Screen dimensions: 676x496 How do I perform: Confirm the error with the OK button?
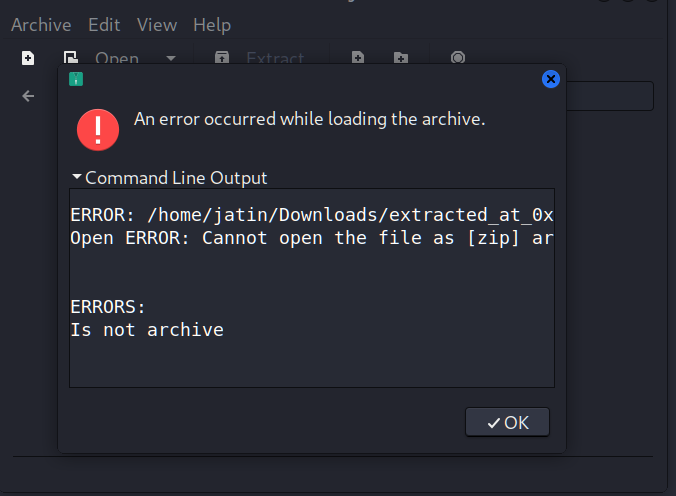pyautogui.click(x=507, y=422)
